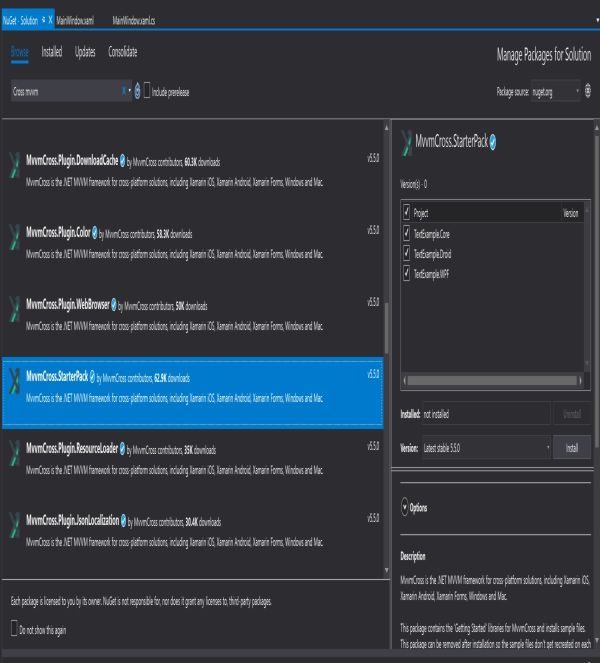
Task: Toggle Include prerelease checkbox
Action: point(147,90)
